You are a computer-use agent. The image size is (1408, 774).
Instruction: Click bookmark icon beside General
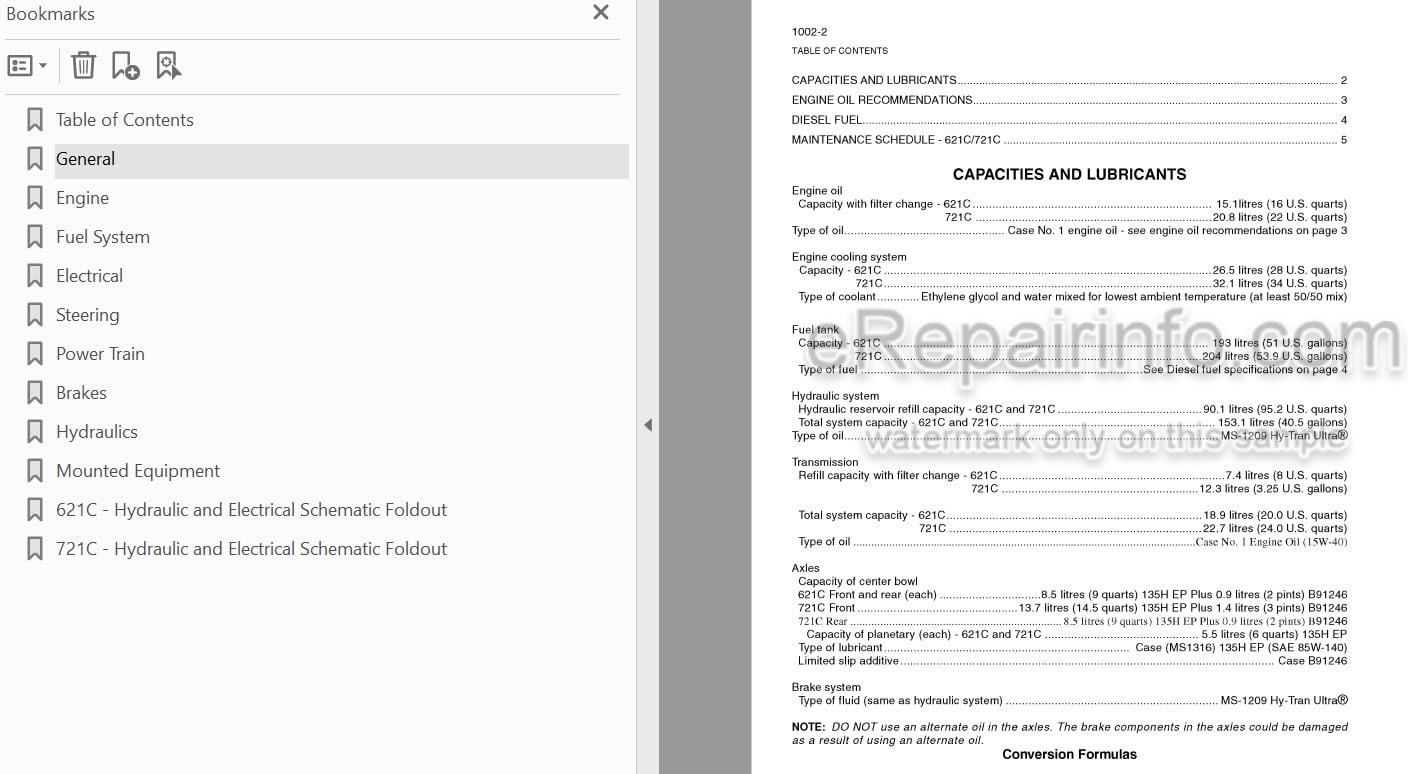click(35, 159)
